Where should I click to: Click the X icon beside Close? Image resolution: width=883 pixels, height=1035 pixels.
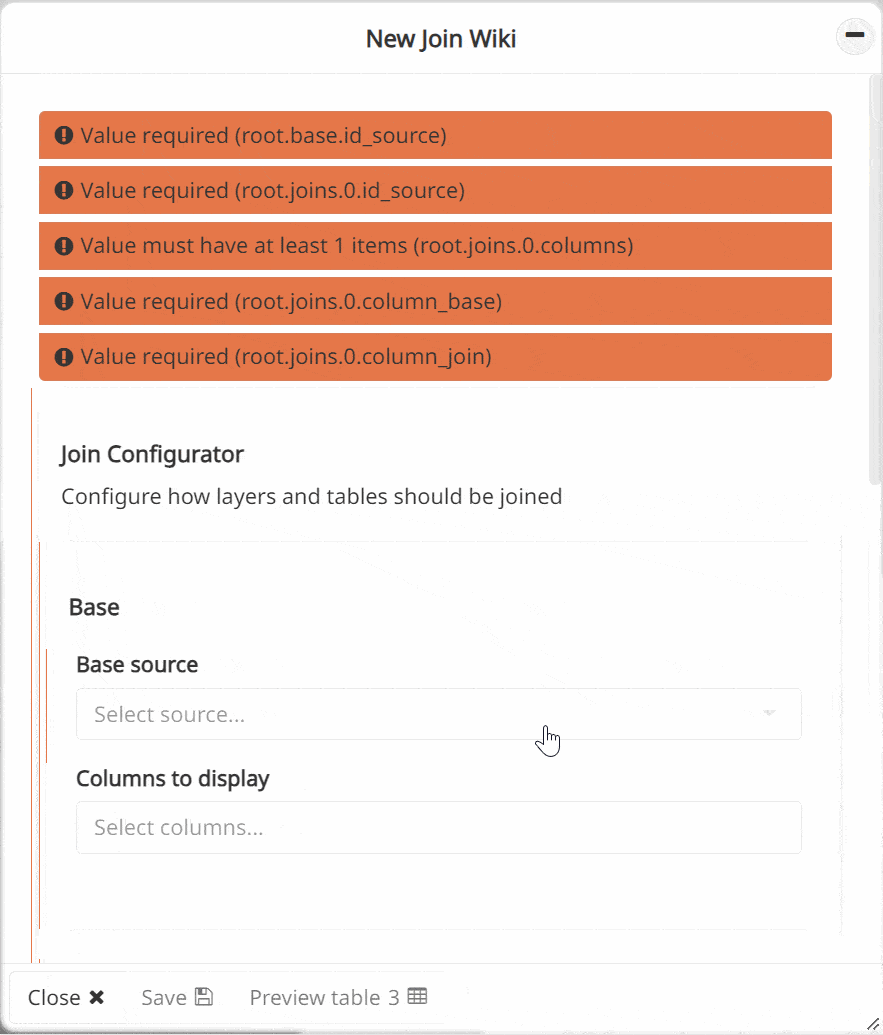click(96, 997)
